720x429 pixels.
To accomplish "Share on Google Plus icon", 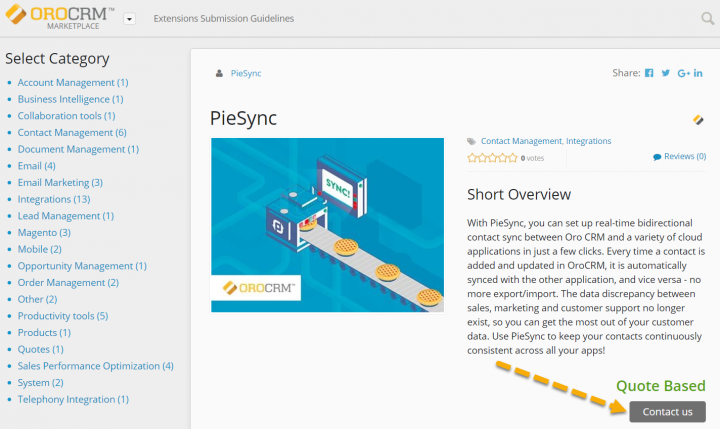I will coord(683,73).
